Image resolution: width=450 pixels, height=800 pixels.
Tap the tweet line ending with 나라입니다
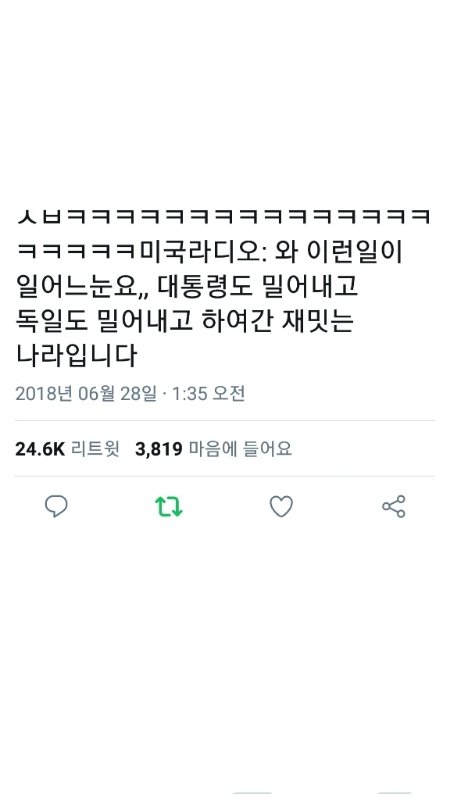[77, 356]
